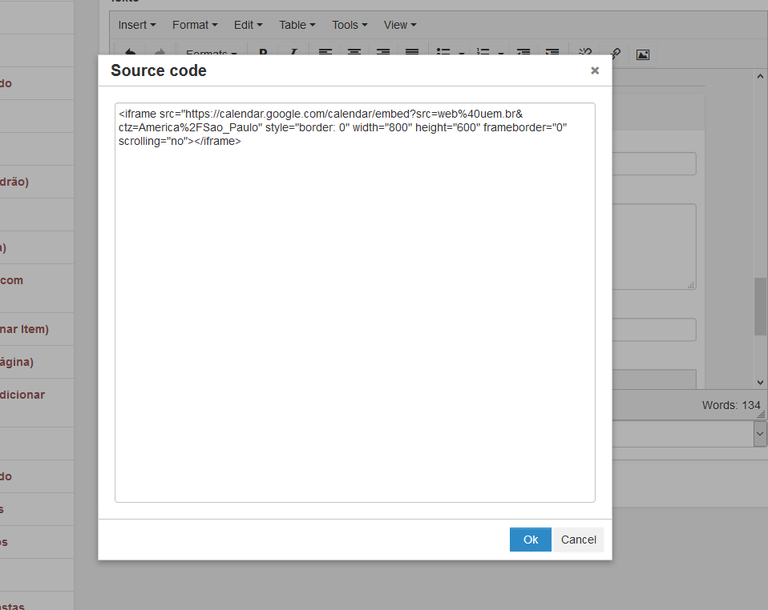Open the Format menu
Viewport: 768px width, 610px height.
click(195, 25)
